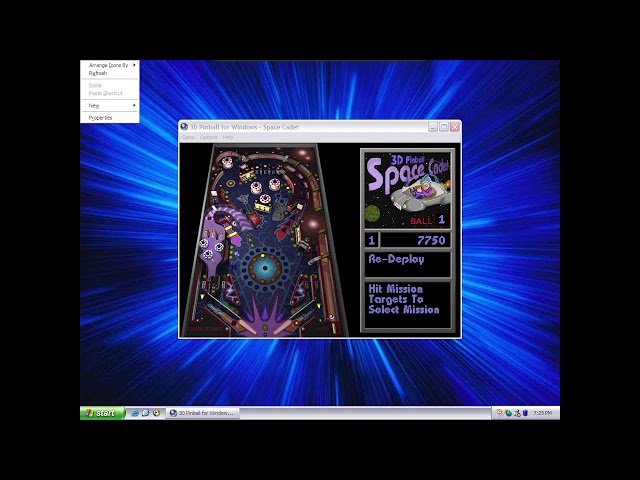This screenshot has height=480, width=640.
Task: Open the Game menu in Pinball
Action: coord(188,137)
